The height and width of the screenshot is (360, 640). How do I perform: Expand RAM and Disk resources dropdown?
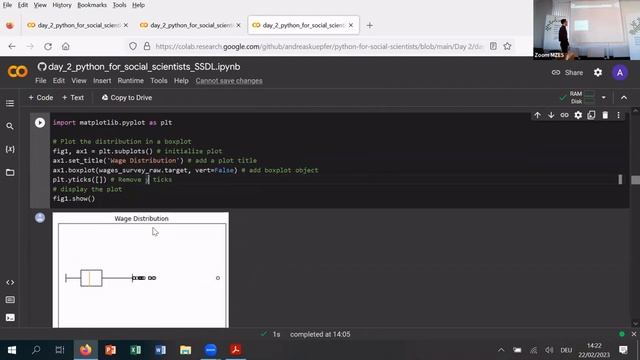[604, 98]
